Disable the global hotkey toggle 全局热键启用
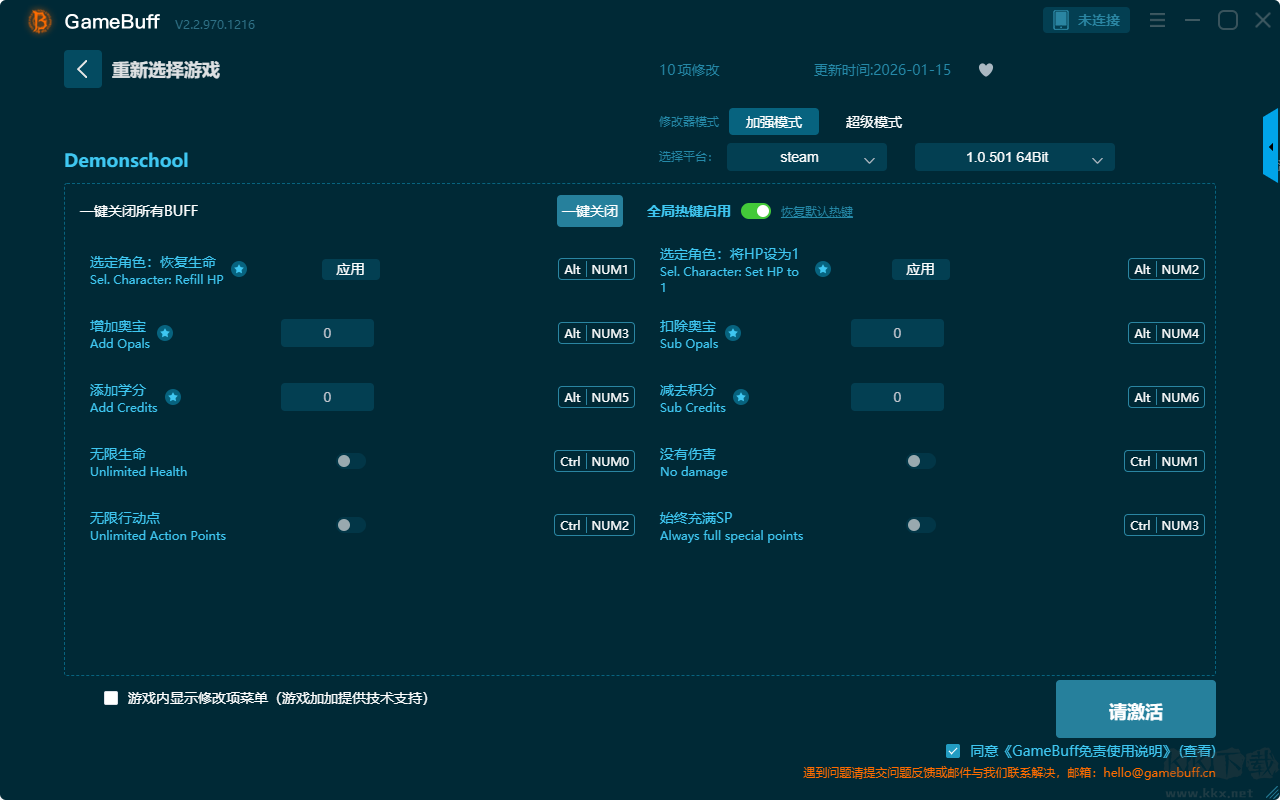 click(756, 211)
